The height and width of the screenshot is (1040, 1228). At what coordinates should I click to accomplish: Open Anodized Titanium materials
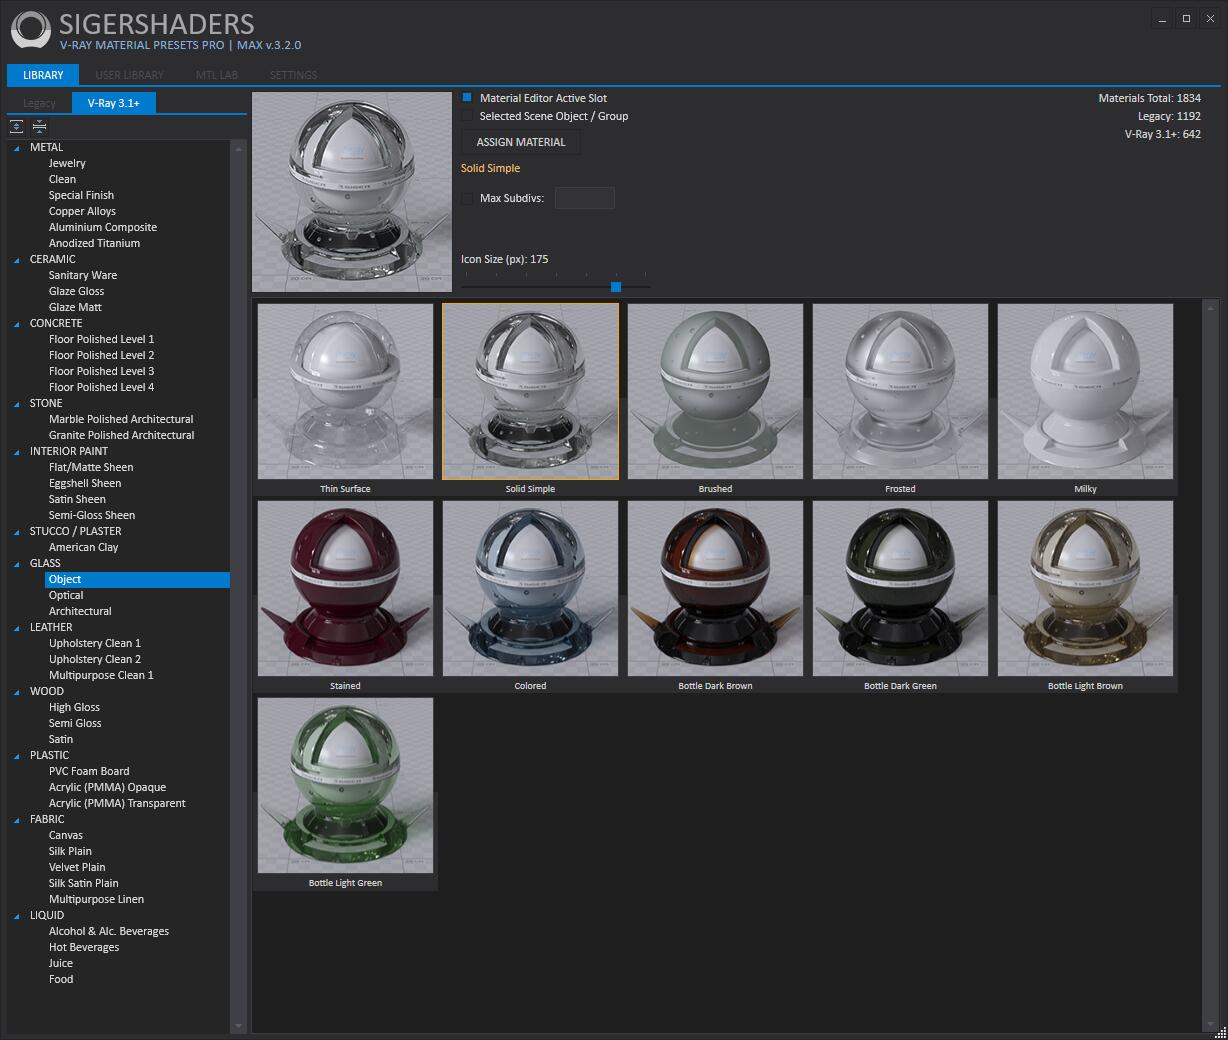click(94, 244)
